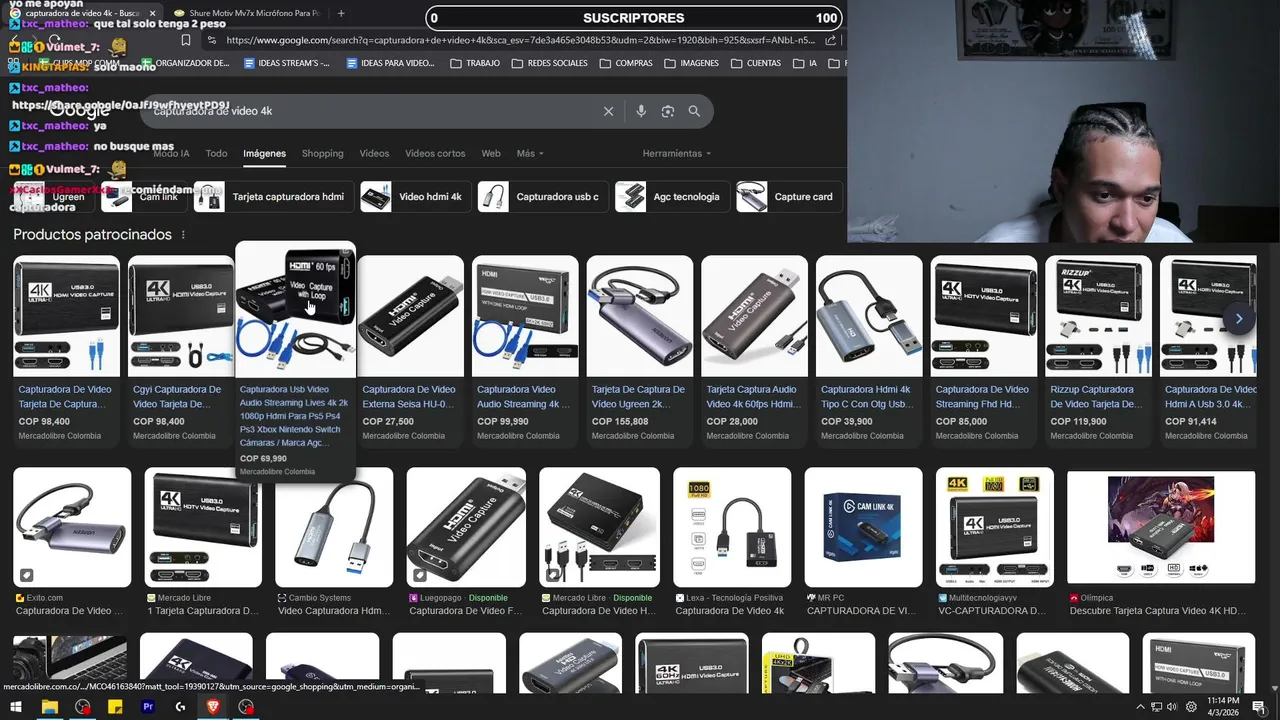Image resolution: width=1280 pixels, height=720 pixels.
Task: Select the Imágenes results tab
Action: (264, 154)
